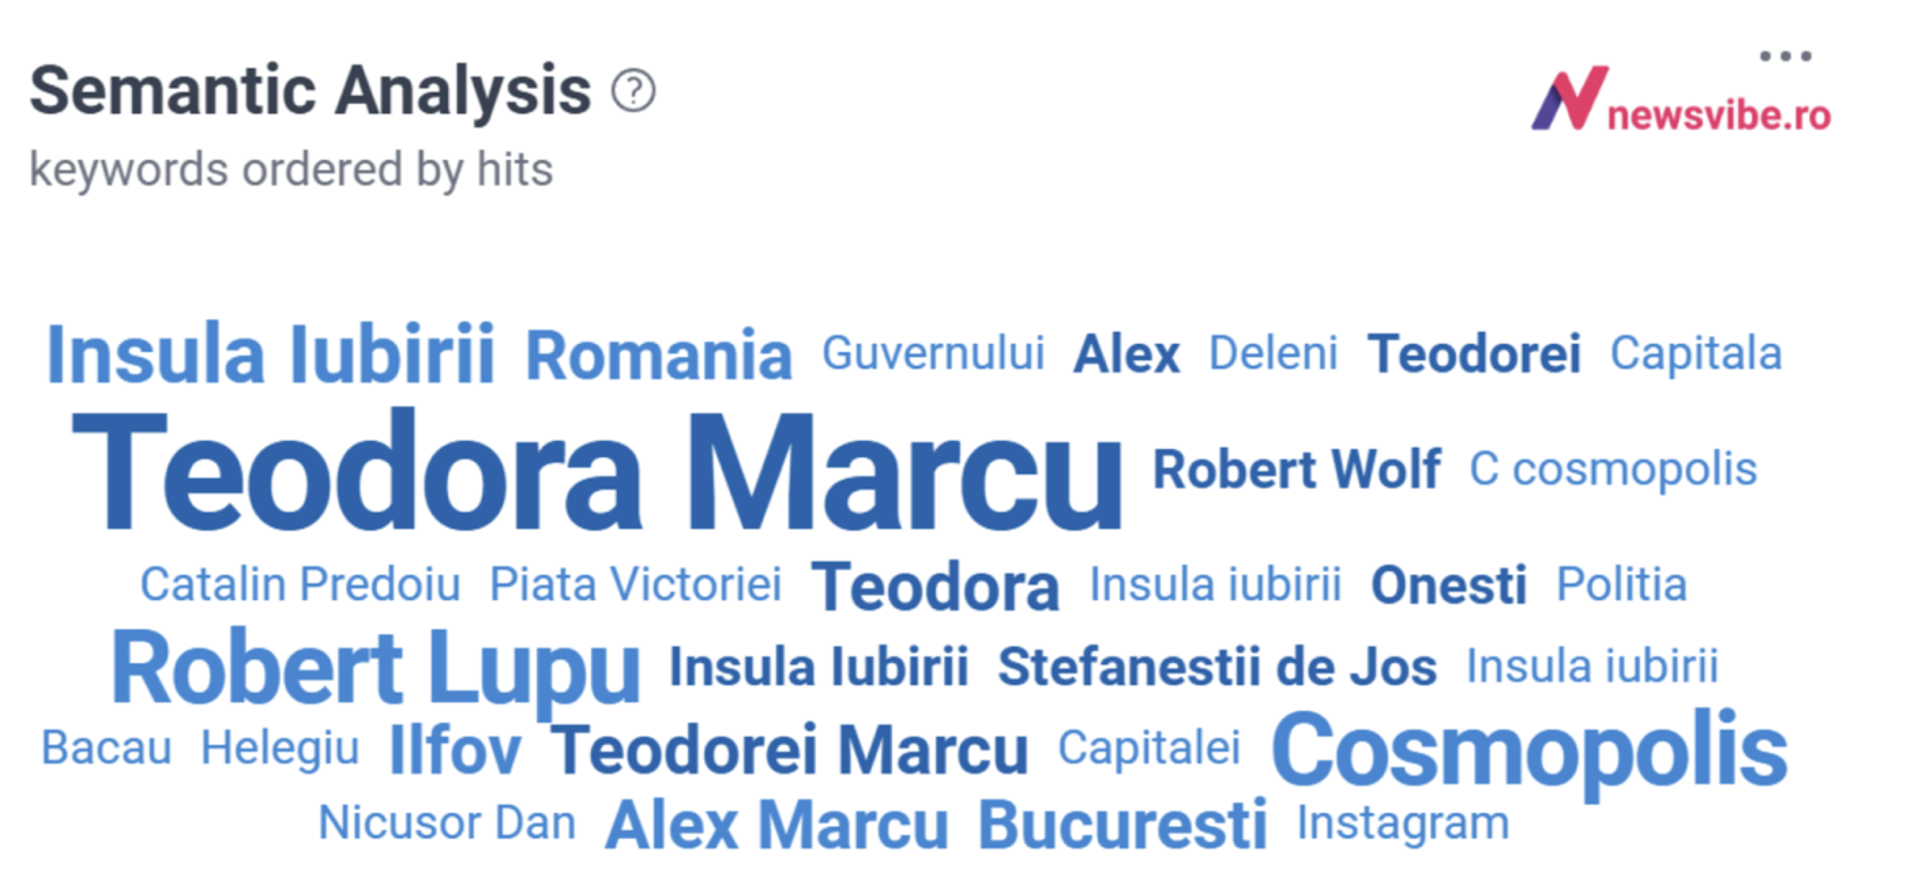Viewport: 1918px width, 894px height.
Task: Choose the Helegiu keyword
Action: [280, 748]
